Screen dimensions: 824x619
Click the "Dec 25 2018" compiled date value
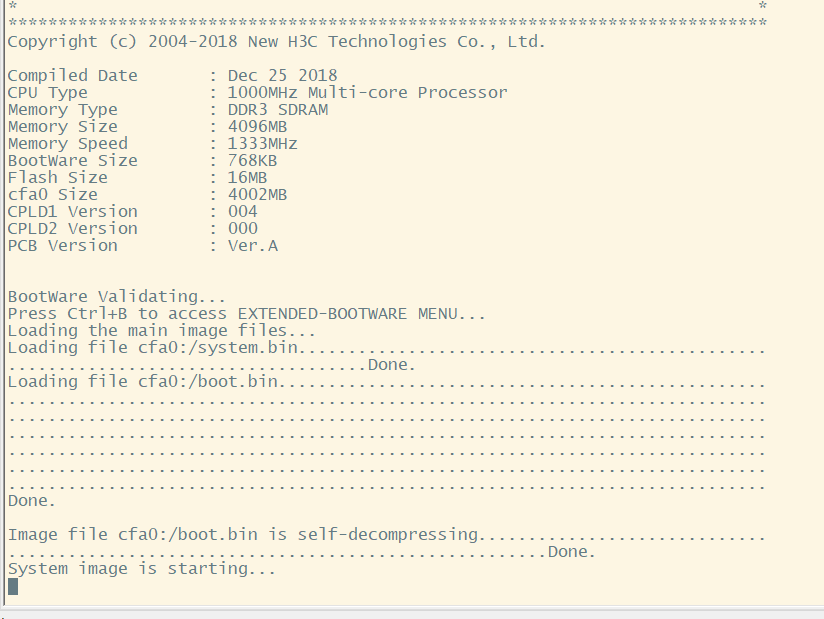[282, 76]
